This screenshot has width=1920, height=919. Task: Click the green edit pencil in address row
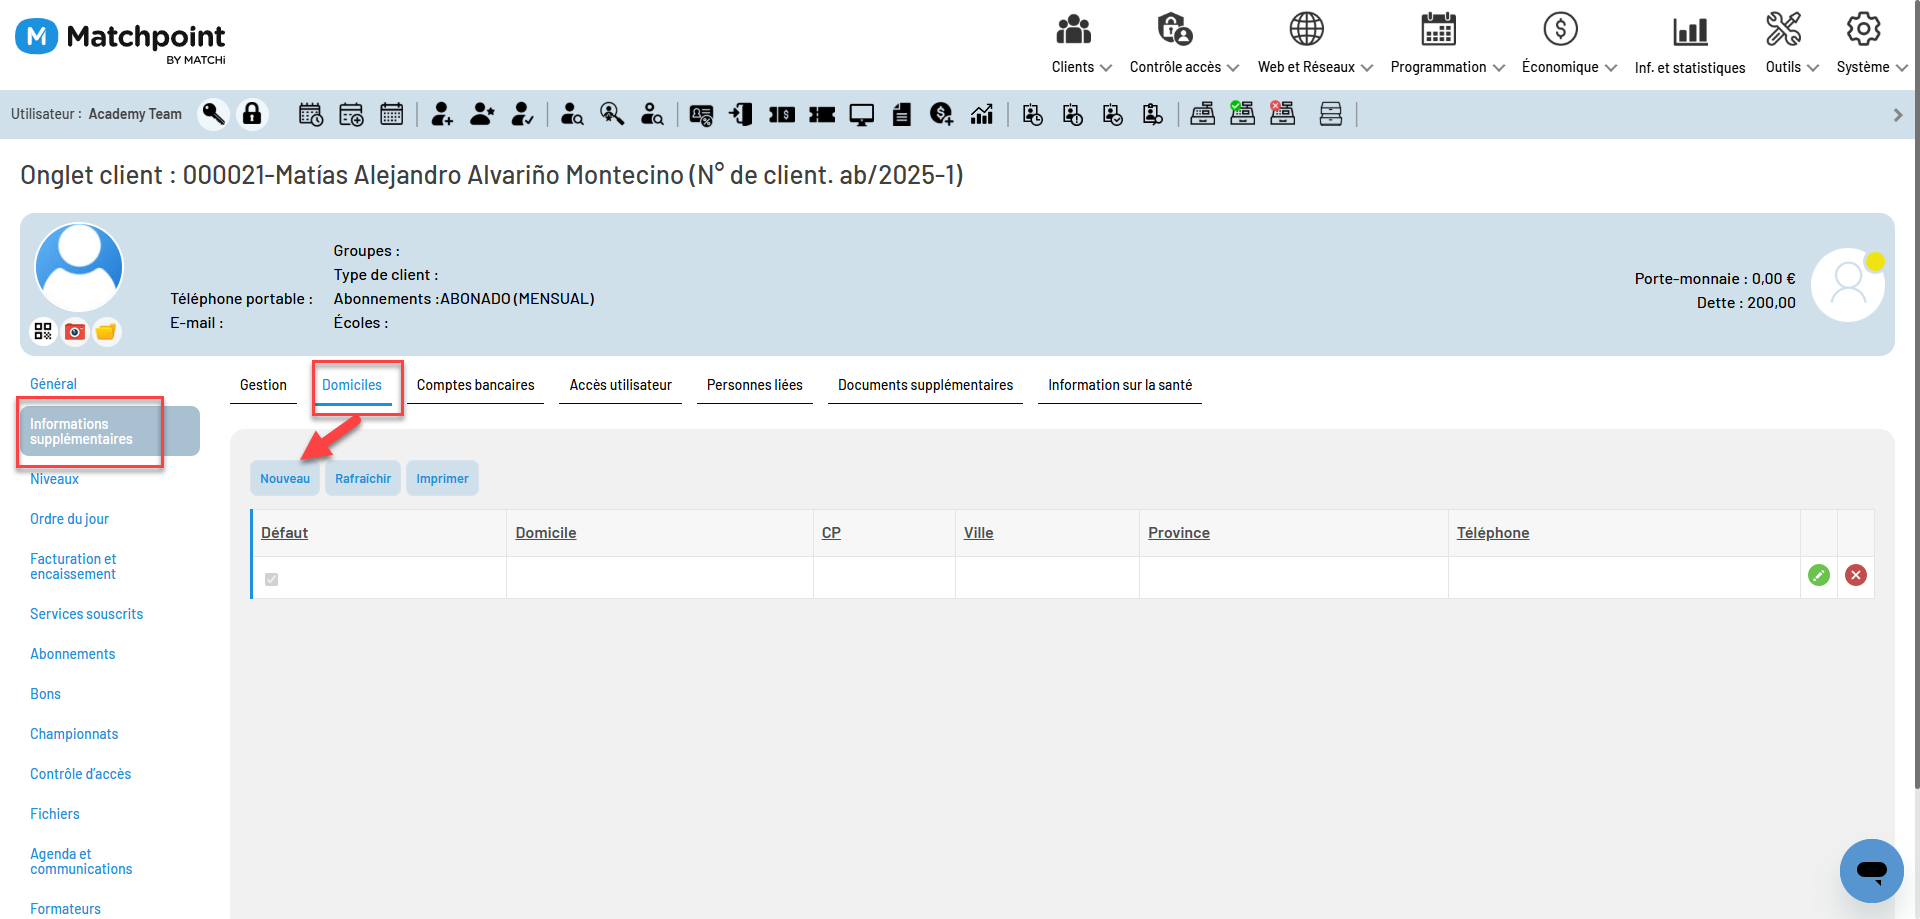(1819, 575)
